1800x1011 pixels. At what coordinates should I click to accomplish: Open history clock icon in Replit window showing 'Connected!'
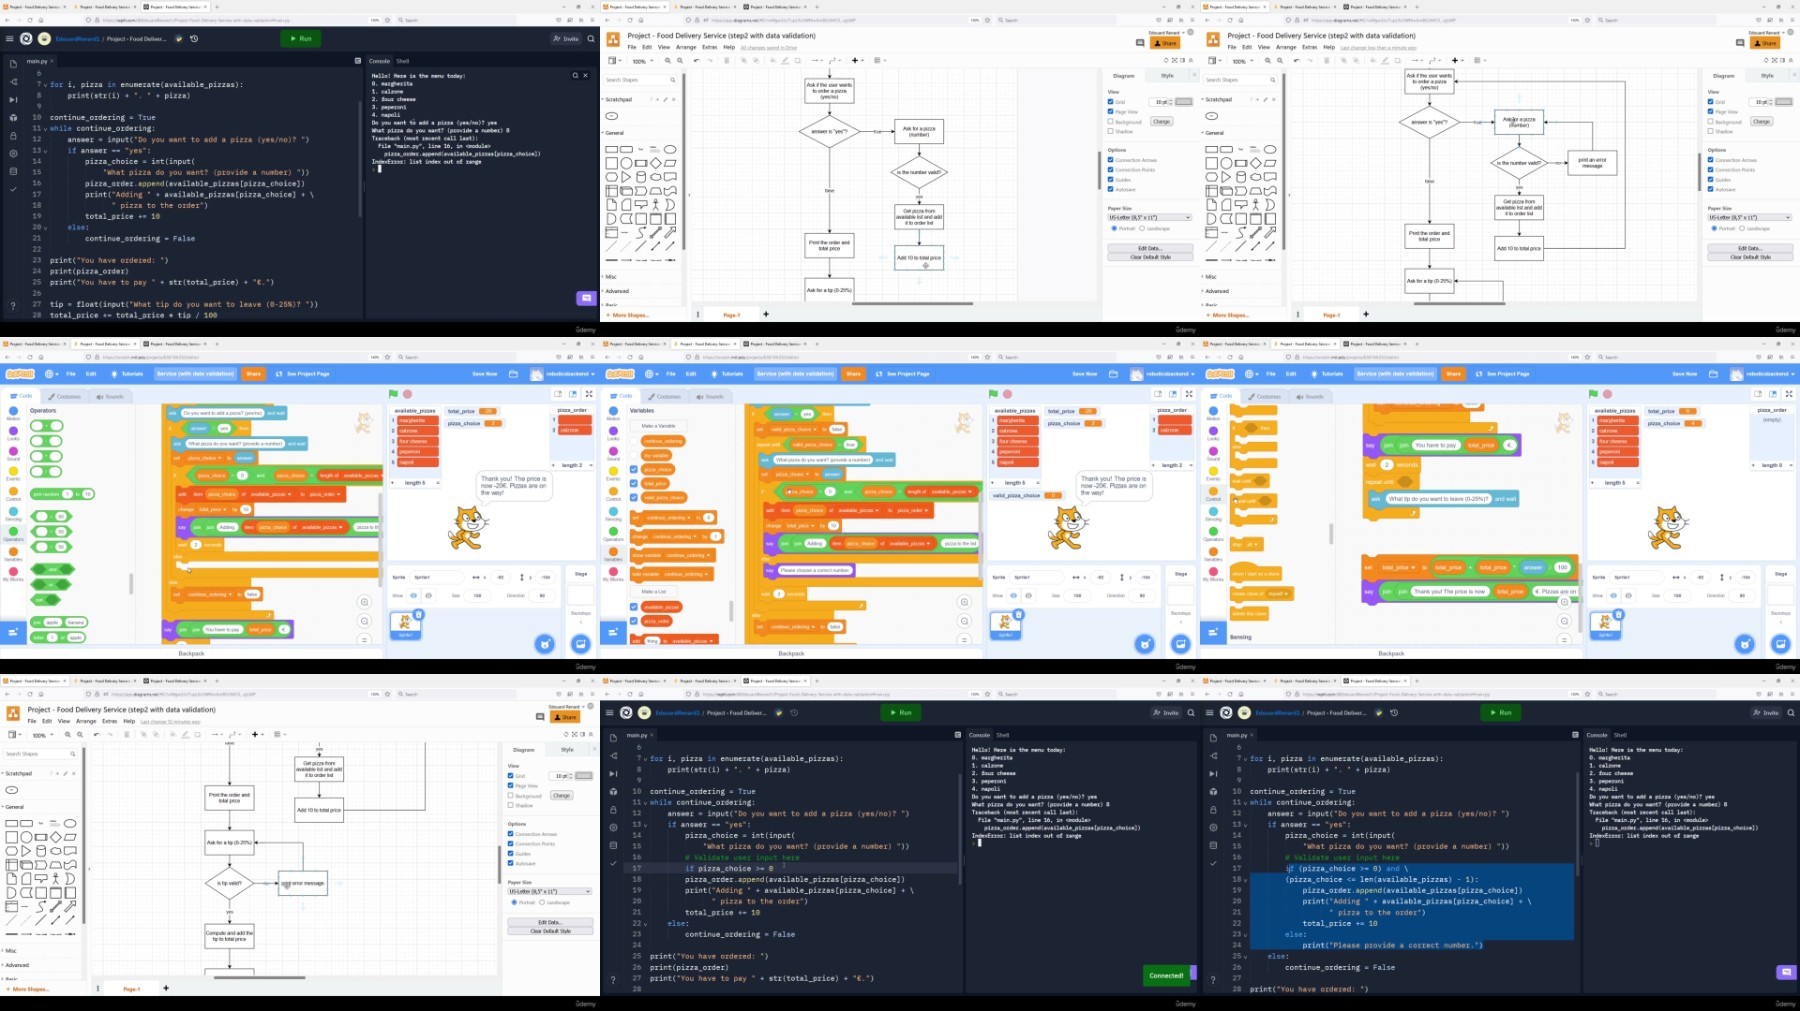[794, 713]
